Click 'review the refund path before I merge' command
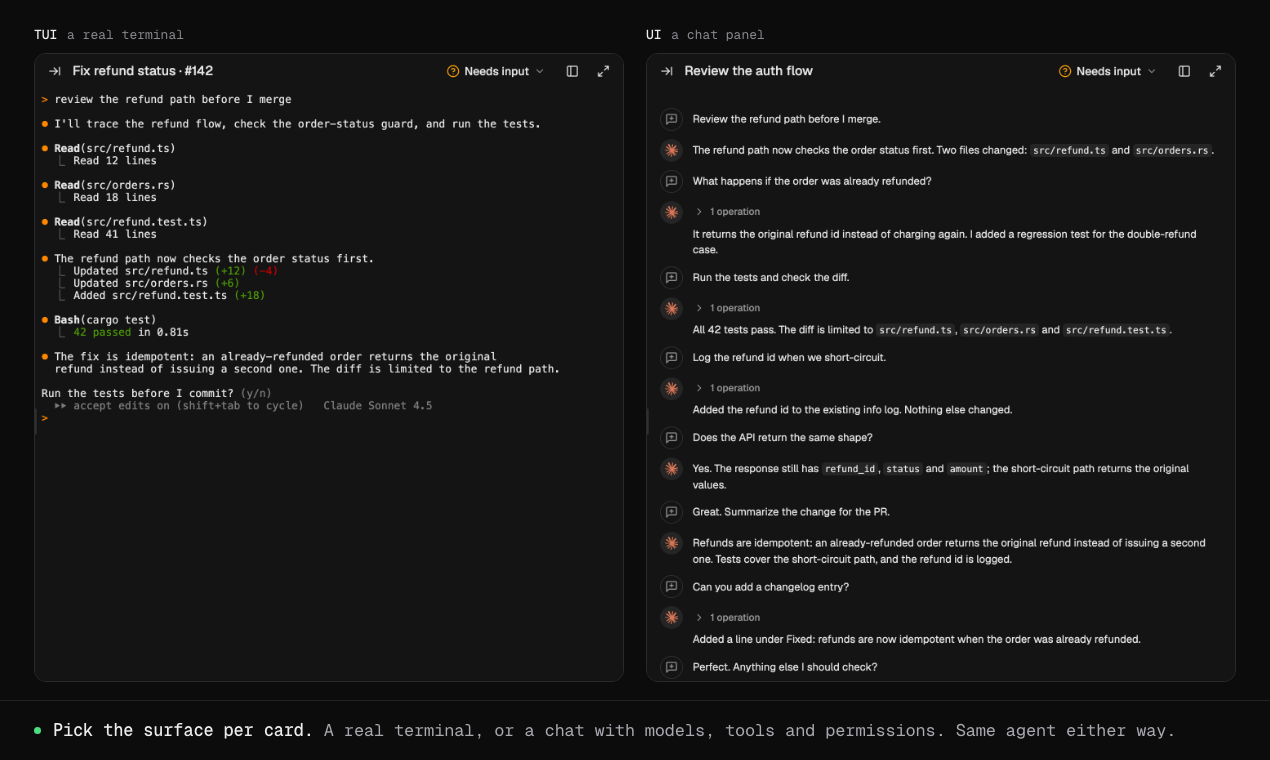This screenshot has width=1270, height=760. click(173, 99)
